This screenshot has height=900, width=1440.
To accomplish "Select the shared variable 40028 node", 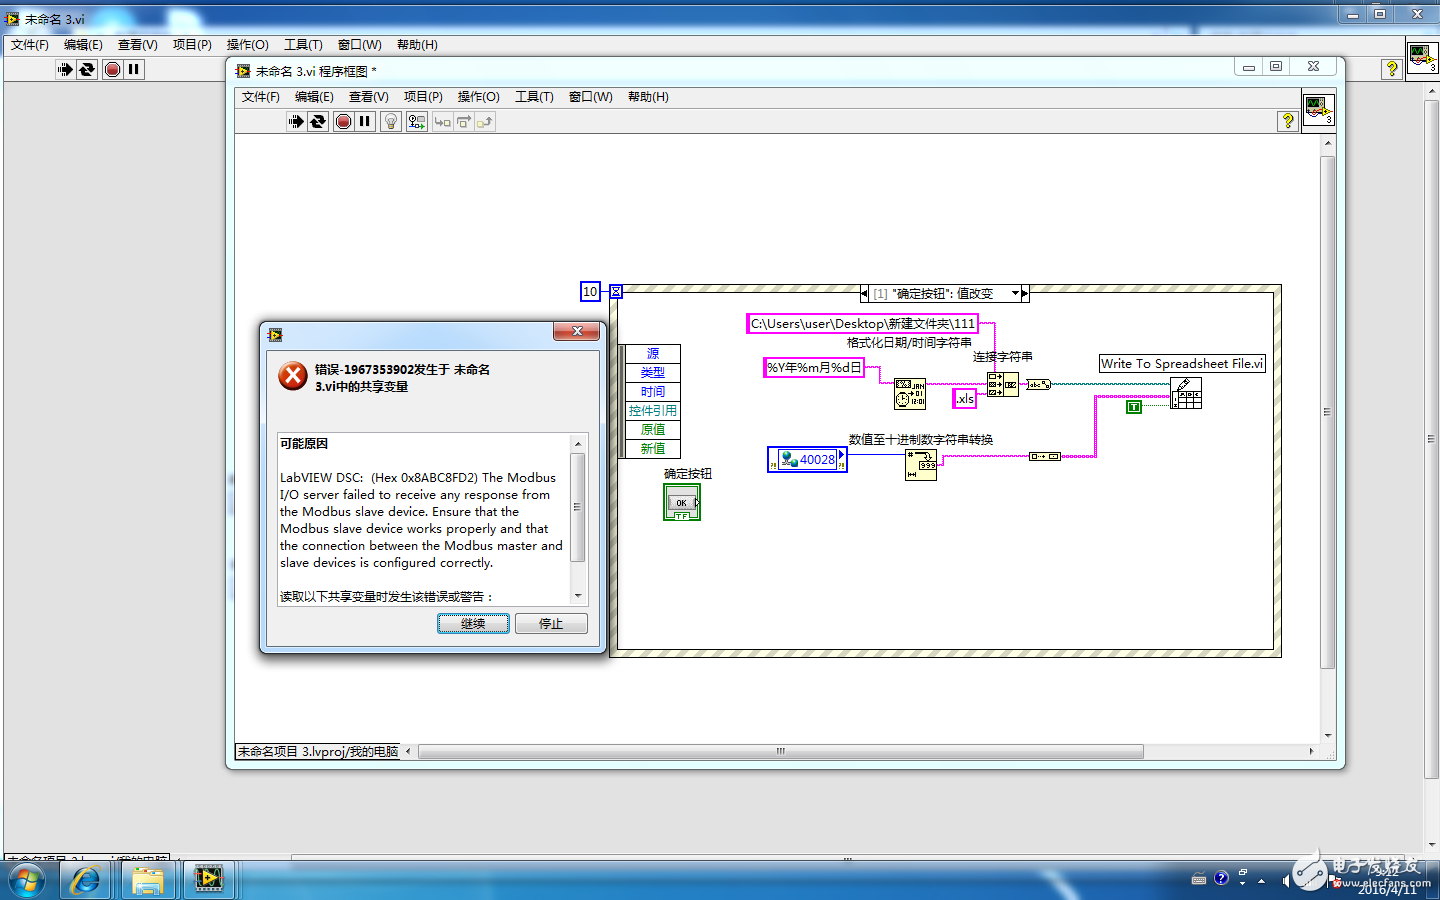I will 807,460.
